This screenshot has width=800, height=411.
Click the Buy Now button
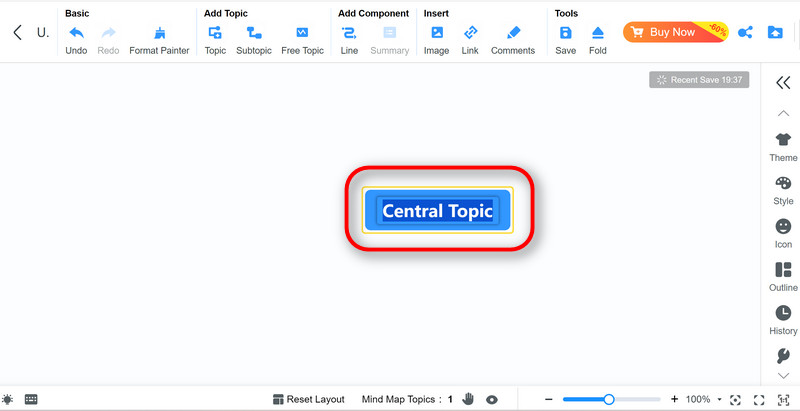click(672, 32)
